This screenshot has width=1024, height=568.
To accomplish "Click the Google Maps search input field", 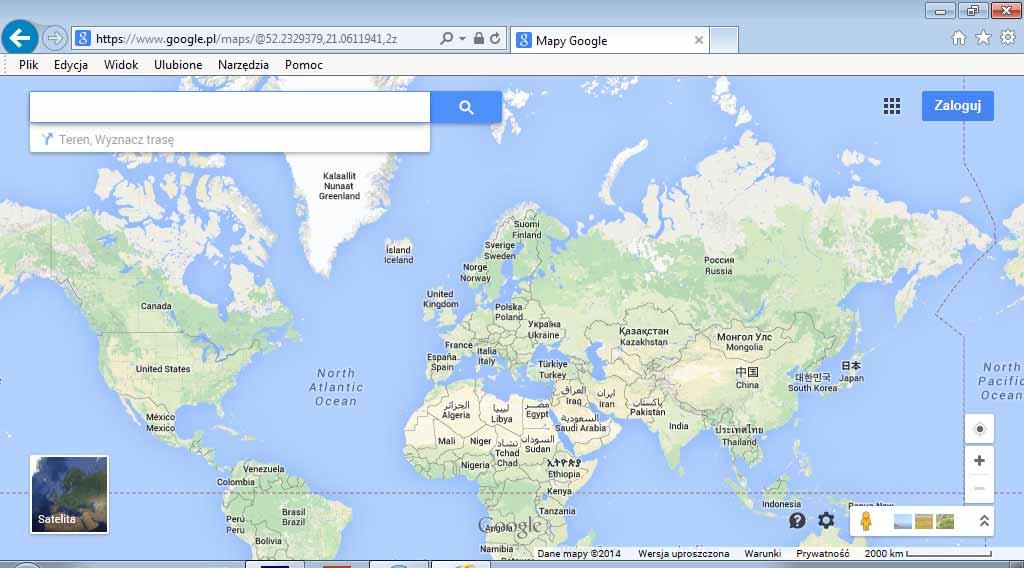I will (x=230, y=106).
